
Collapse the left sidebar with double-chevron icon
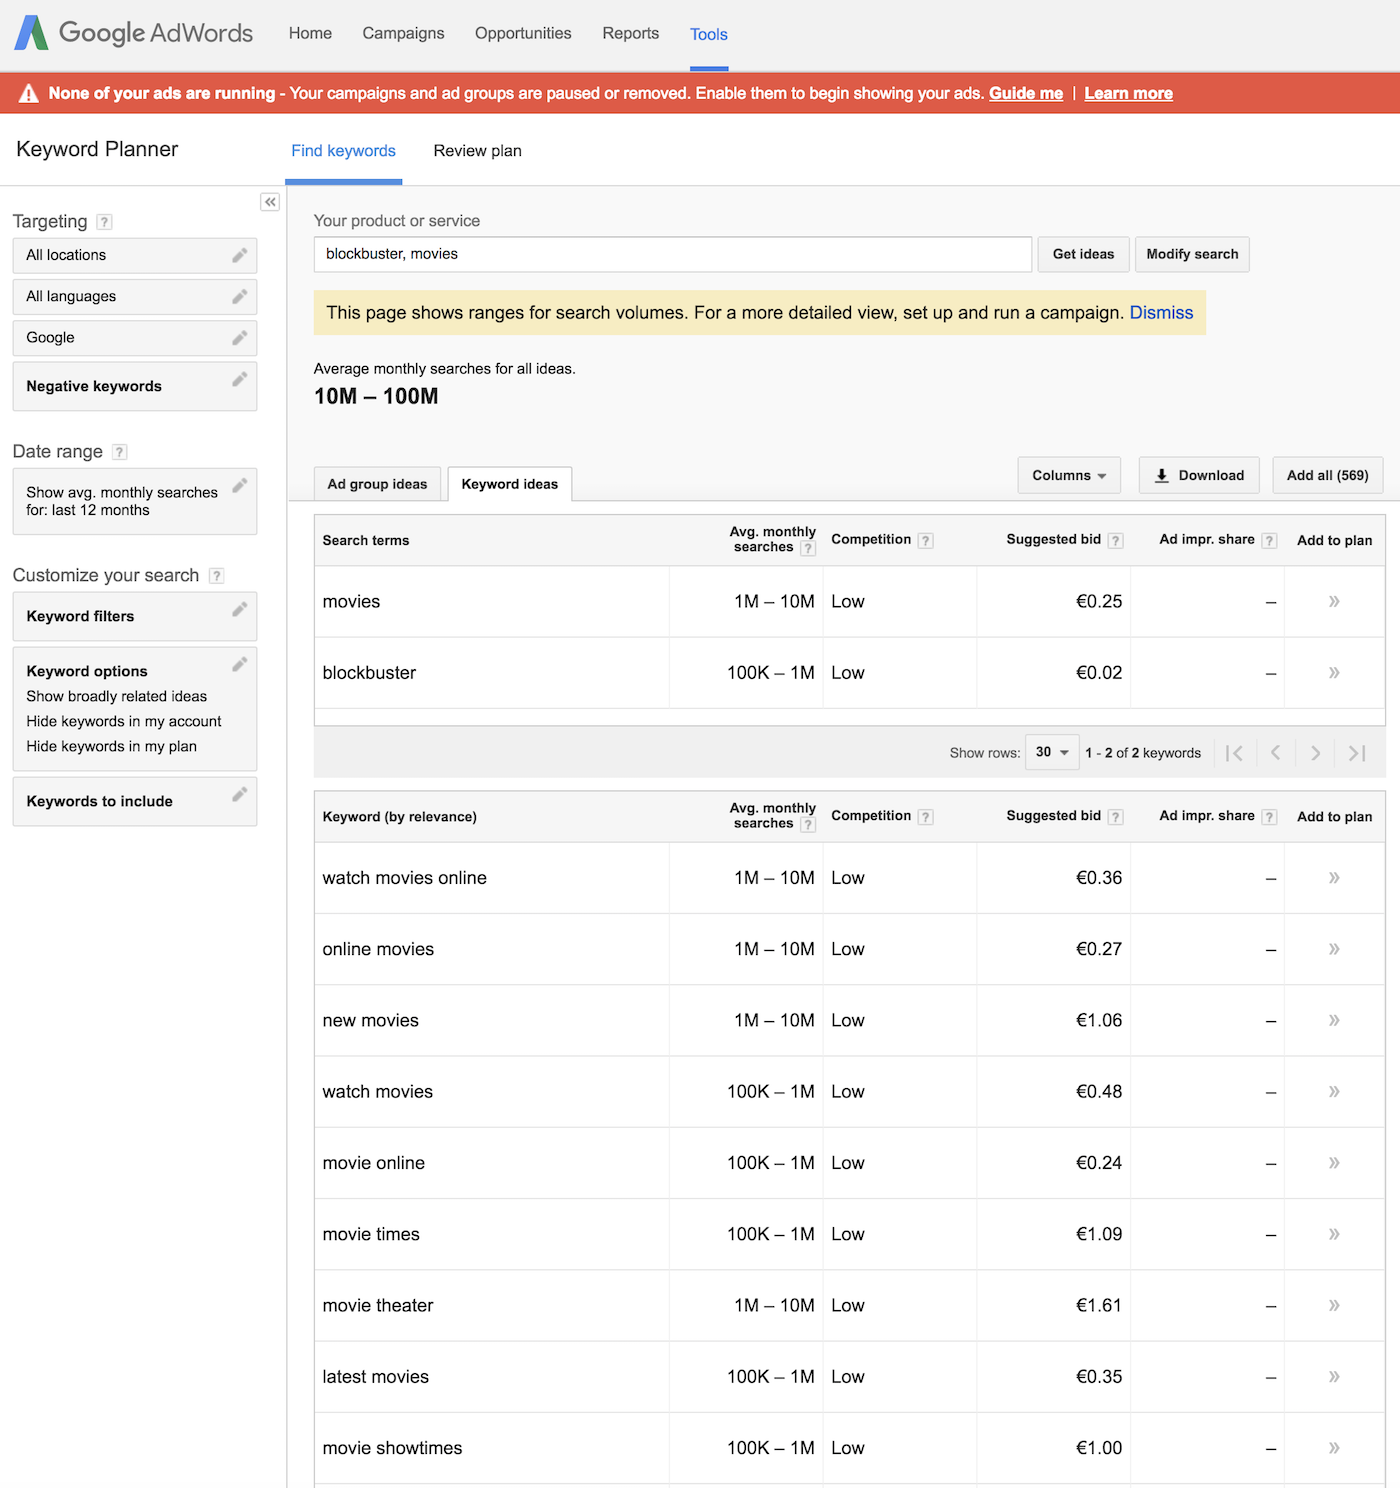click(270, 202)
